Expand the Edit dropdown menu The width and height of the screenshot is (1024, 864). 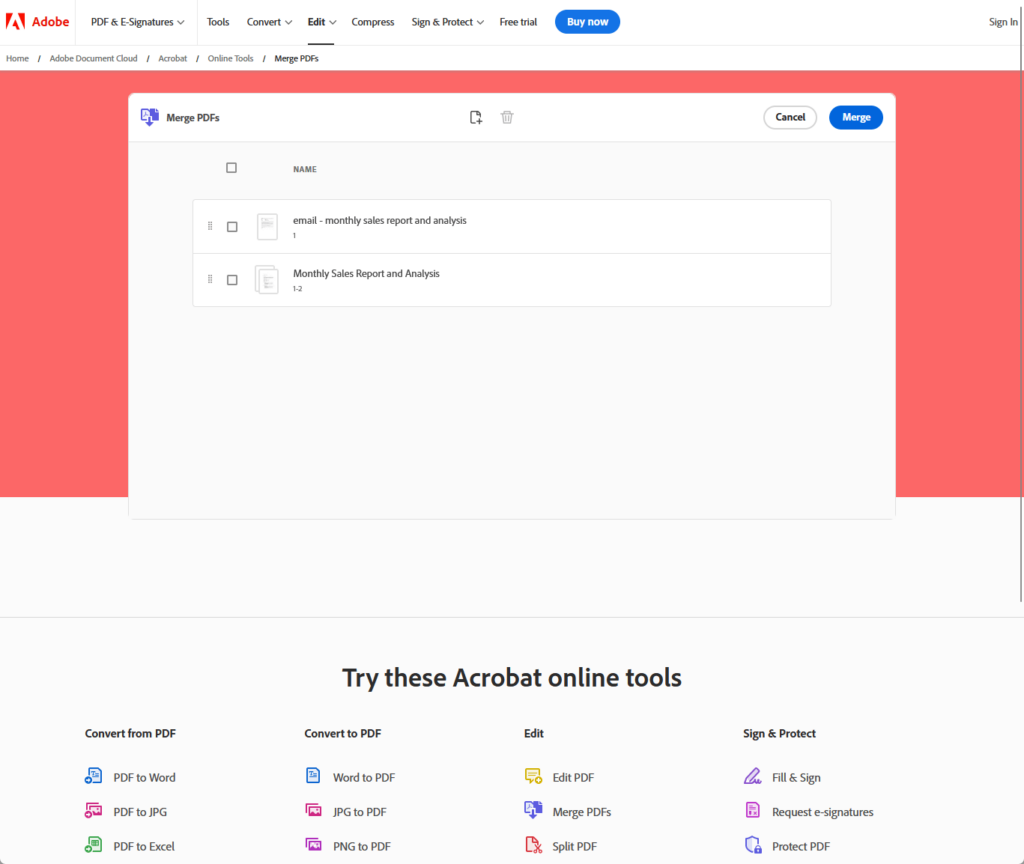tap(321, 22)
